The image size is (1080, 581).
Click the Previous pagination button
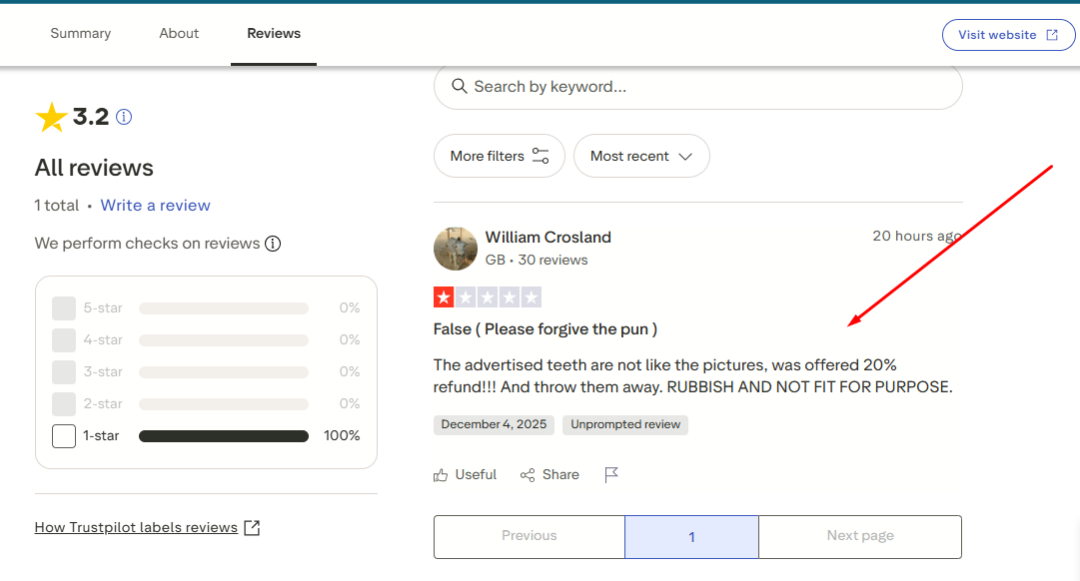pyautogui.click(x=529, y=536)
